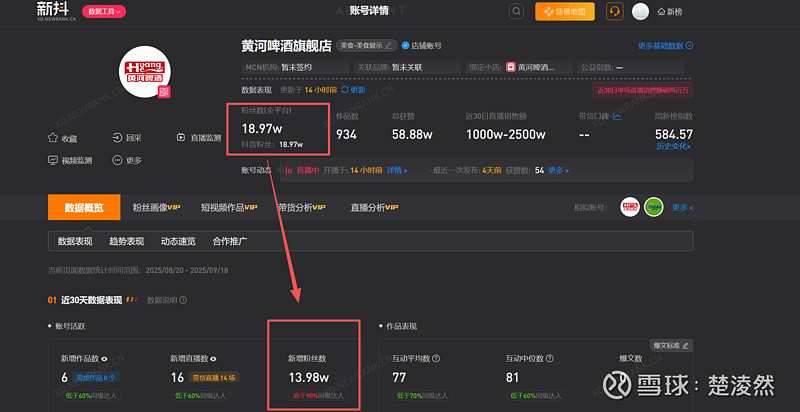Click the search magnifier icon
Screen dimensions: 800x412
[x=516, y=11]
